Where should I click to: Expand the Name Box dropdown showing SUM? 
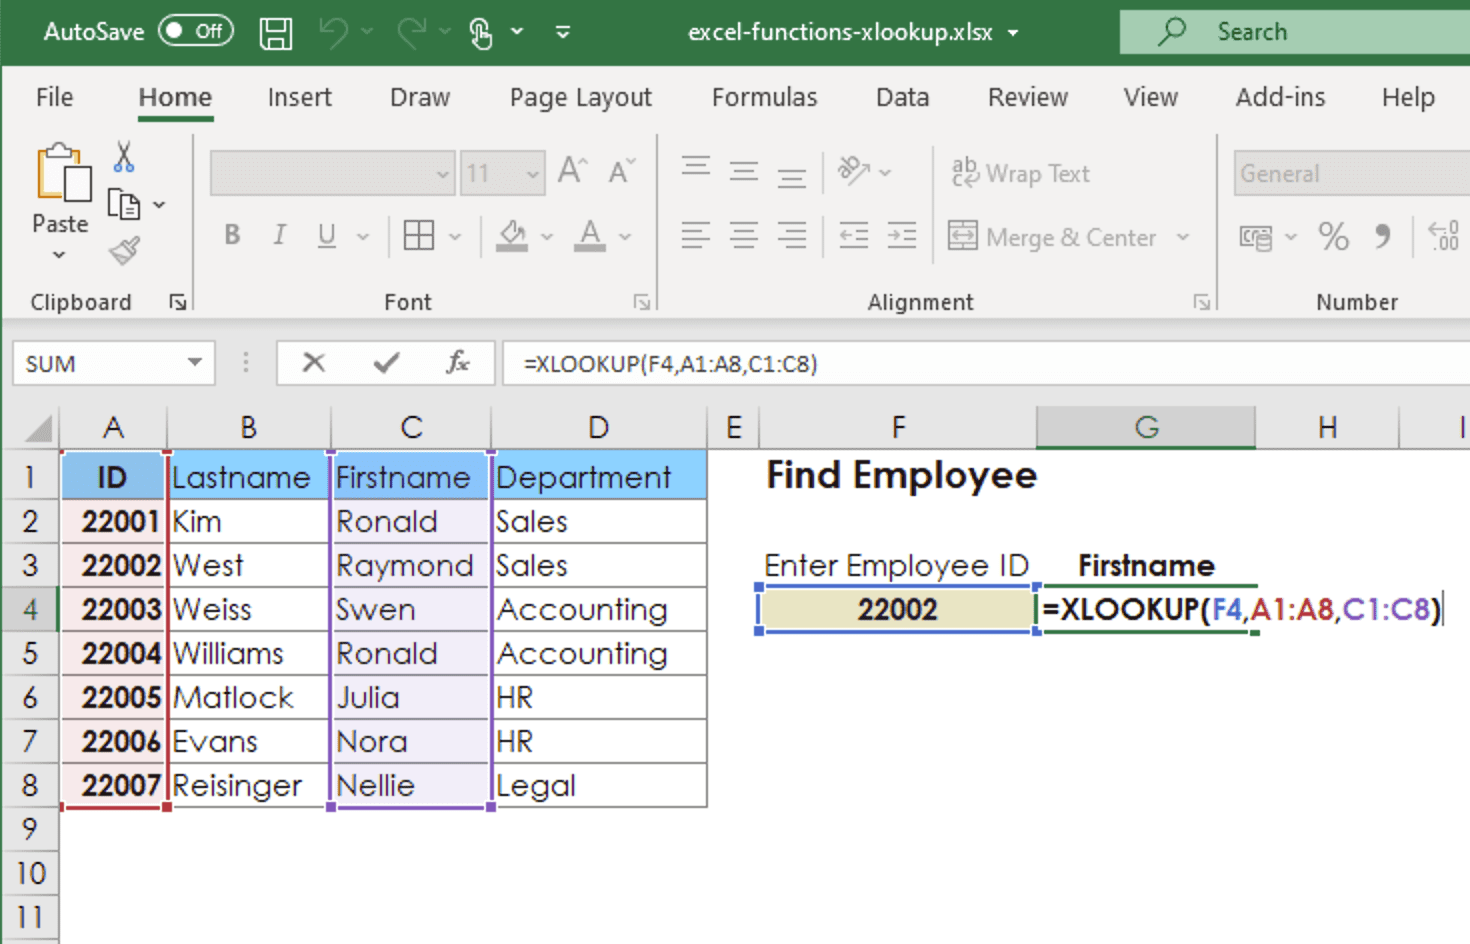click(196, 363)
